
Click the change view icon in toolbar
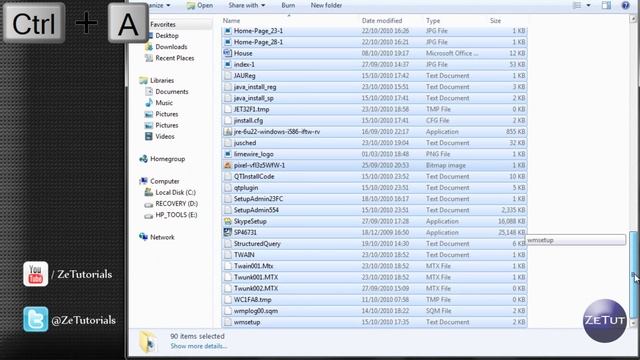[577, 5]
